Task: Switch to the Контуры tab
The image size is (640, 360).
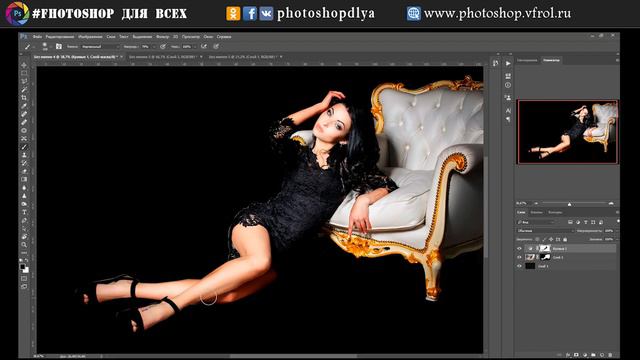Action: [x=555, y=213]
